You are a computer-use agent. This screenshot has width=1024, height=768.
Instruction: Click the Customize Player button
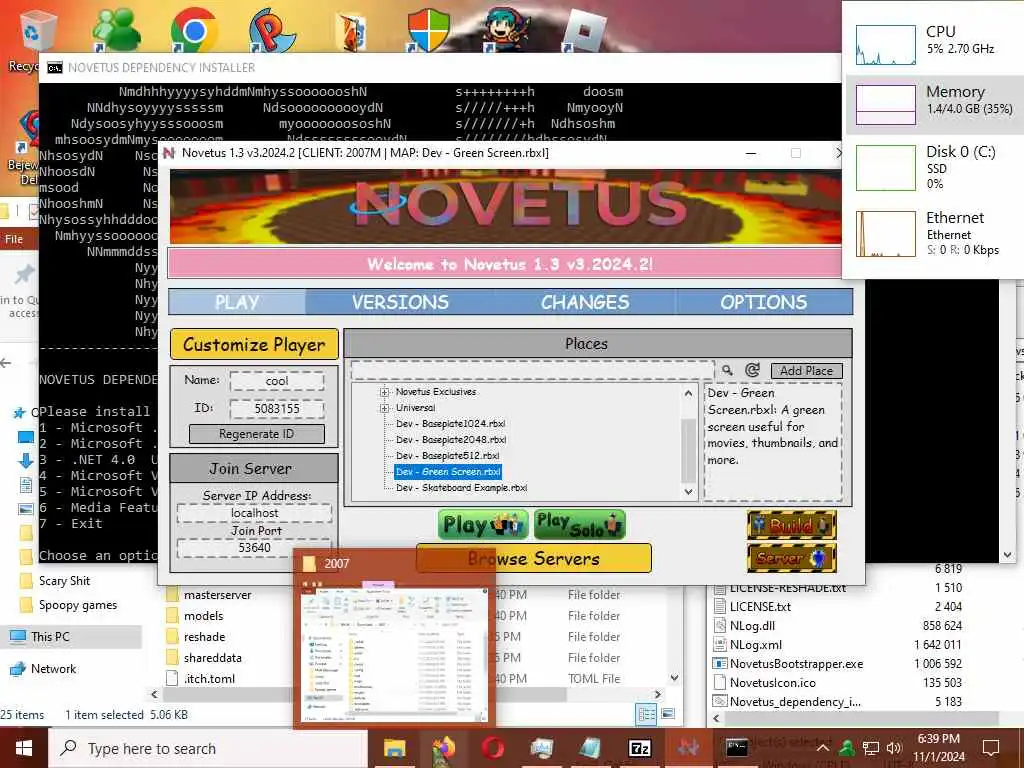[x=254, y=344]
